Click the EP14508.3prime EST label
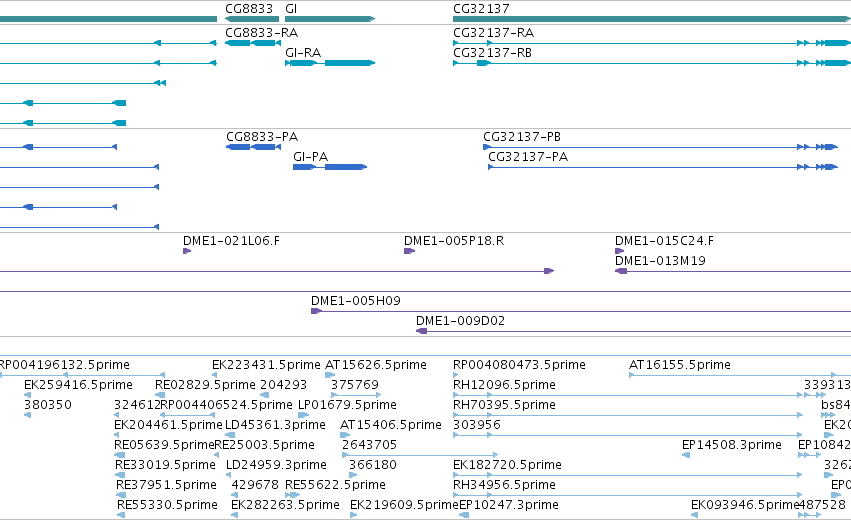This screenshot has width=851, height=520. pyautogui.click(x=732, y=445)
